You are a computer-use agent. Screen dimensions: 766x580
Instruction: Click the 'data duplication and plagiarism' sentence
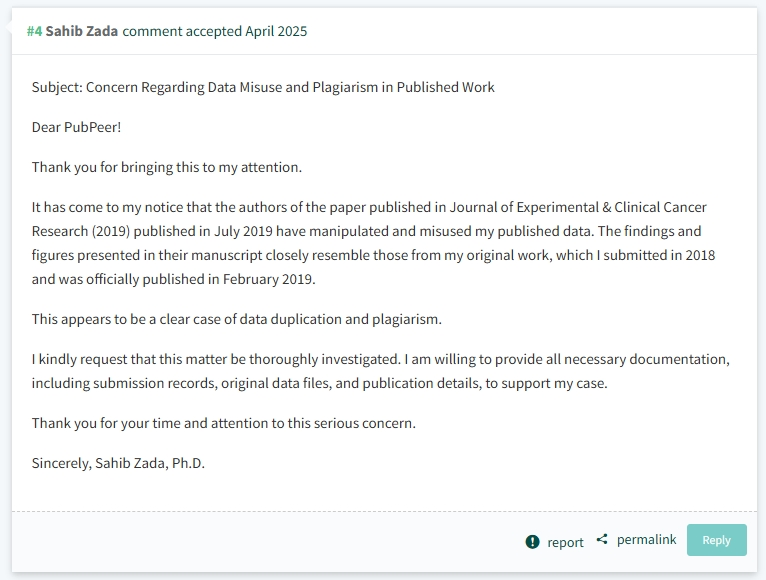tap(236, 319)
